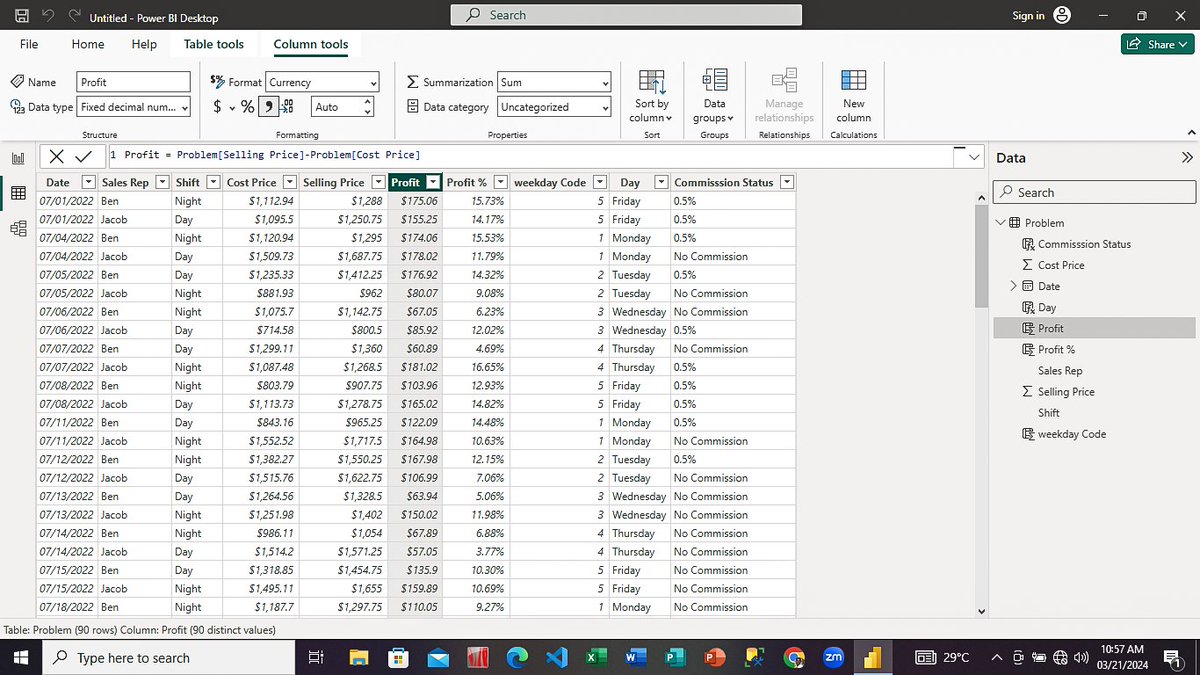Open the Date column filter dropdown
This screenshot has height=675, width=1200.
pyautogui.click(x=88, y=182)
